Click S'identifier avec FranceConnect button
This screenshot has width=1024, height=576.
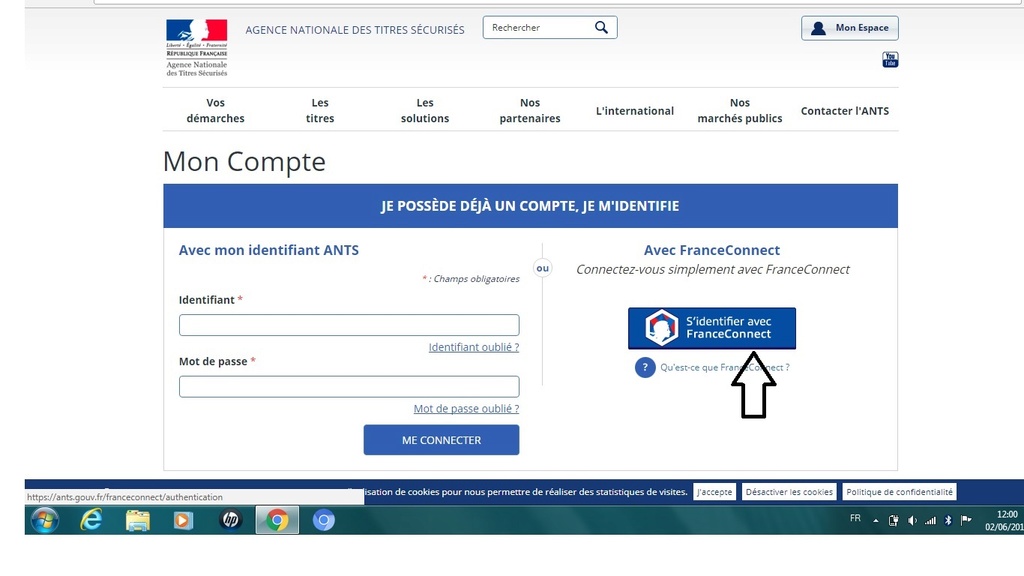(x=712, y=328)
